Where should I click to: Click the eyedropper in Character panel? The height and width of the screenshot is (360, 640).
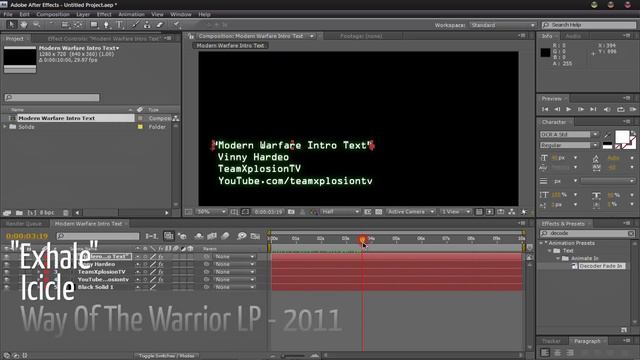coord(607,135)
